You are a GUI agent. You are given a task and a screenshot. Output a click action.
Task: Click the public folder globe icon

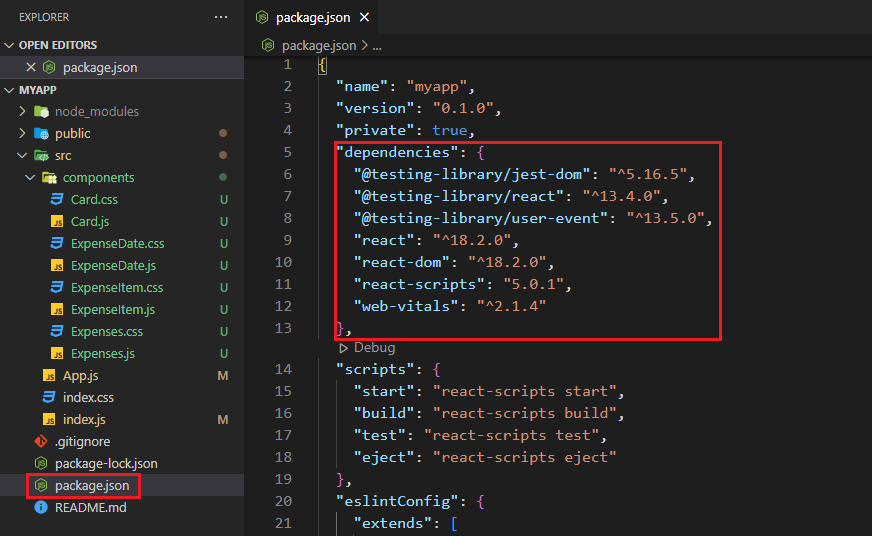[x=42, y=133]
